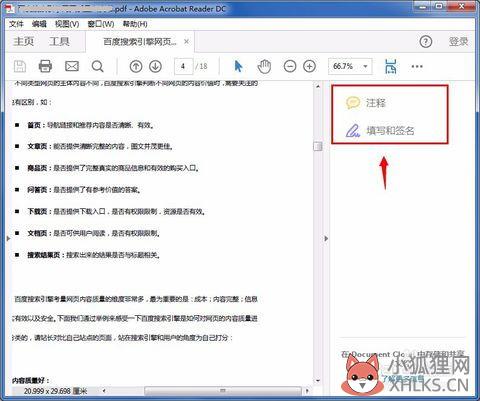Open the 视图(V) menu

tap(67, 24)
